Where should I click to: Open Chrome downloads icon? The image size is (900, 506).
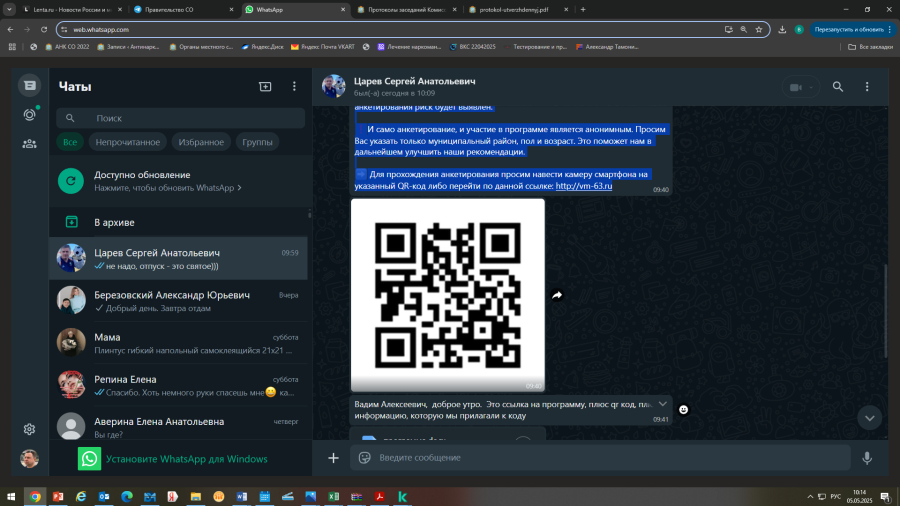(x=782, y=29)
